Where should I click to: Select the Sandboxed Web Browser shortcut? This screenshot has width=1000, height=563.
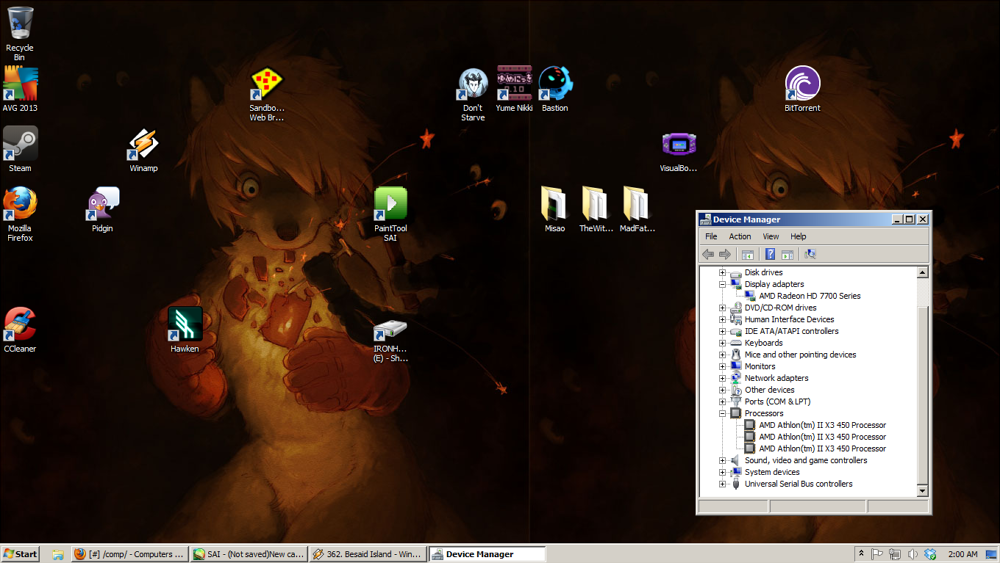coord(267,94)
